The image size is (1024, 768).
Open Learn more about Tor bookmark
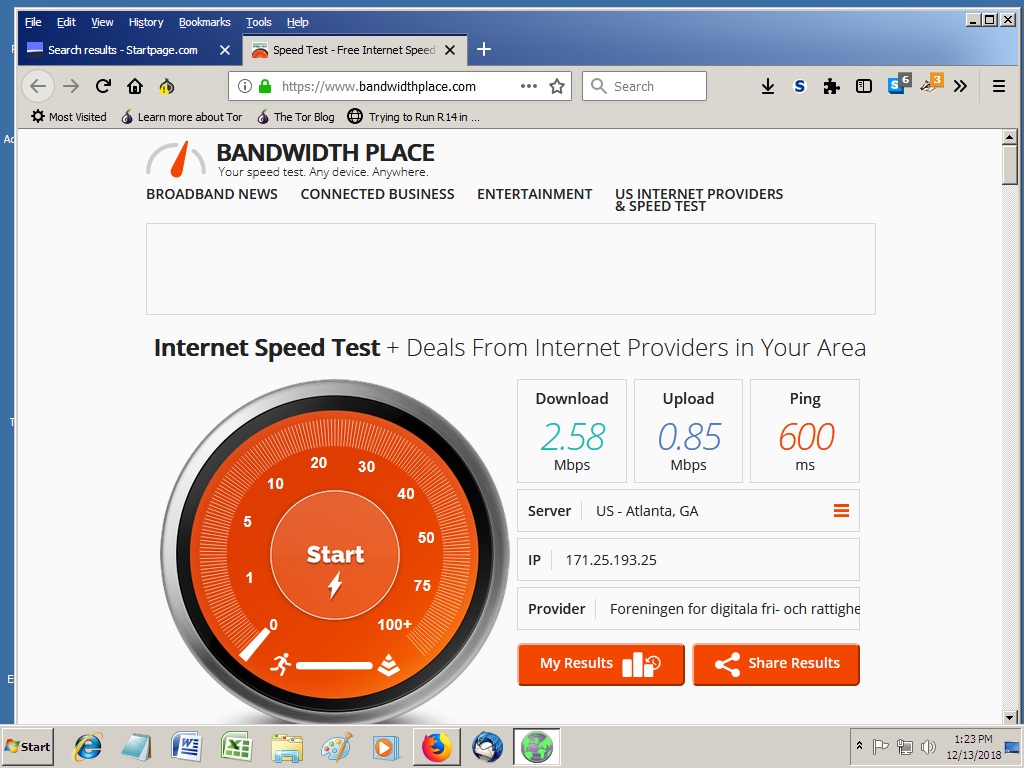[x=182, y=117]
